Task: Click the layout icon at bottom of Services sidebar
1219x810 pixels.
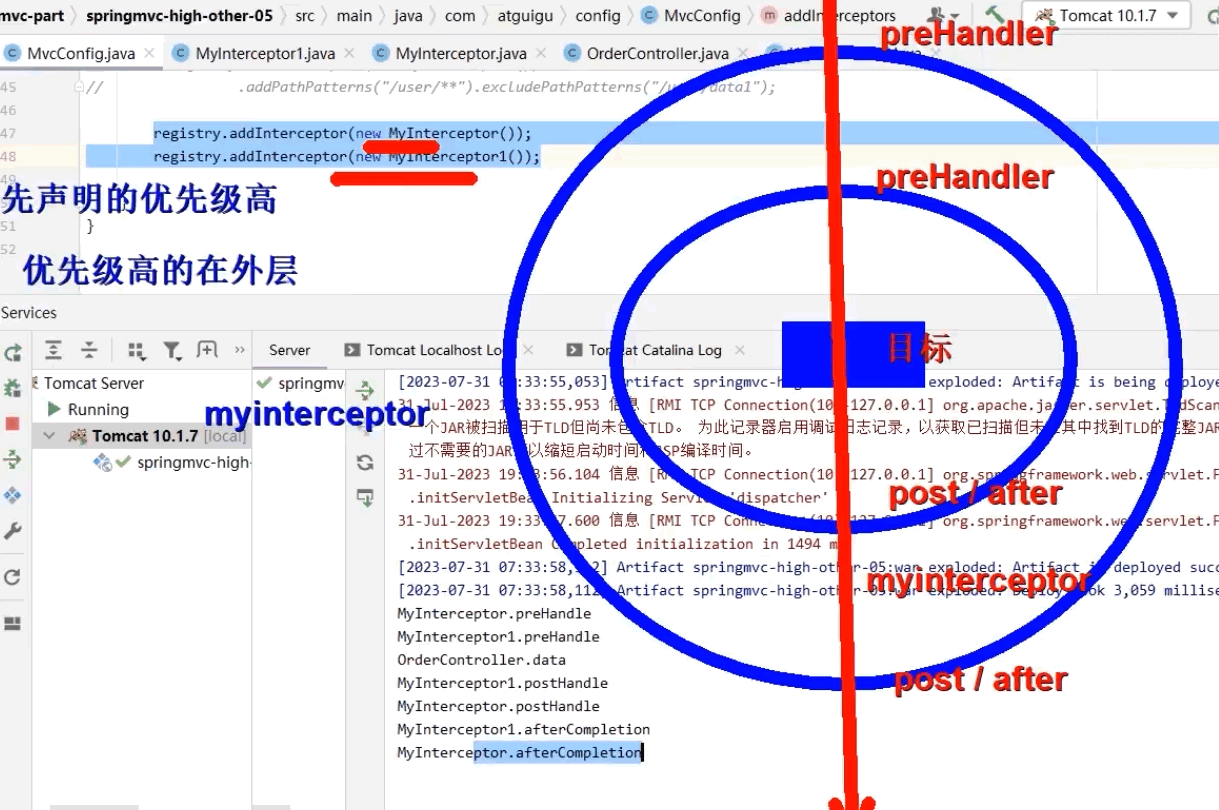Action: pos(13,623)
